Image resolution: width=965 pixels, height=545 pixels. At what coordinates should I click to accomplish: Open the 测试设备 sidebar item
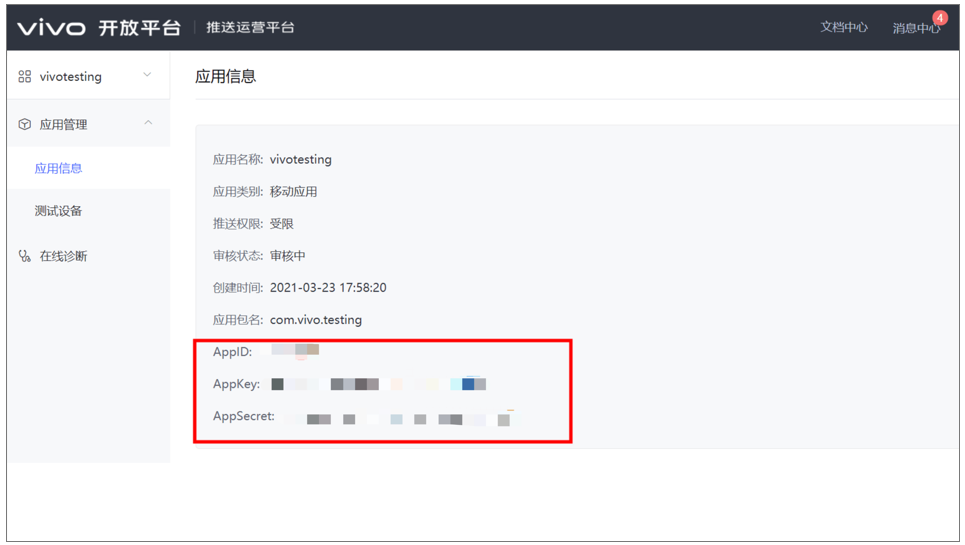tap(58, 211)
